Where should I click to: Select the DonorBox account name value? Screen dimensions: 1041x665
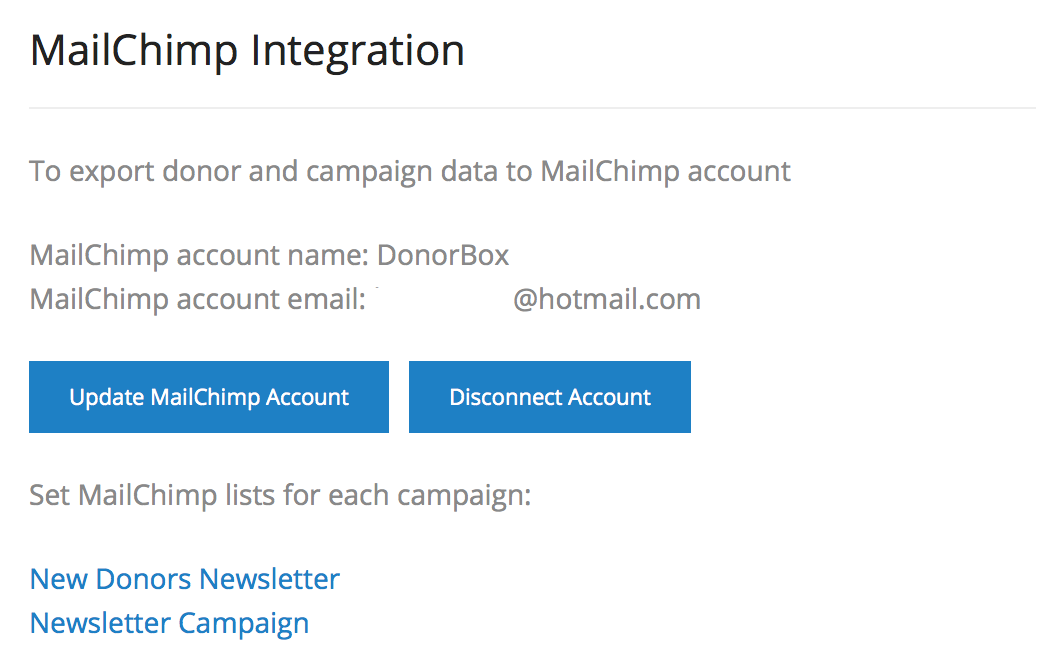coord(443,255)
